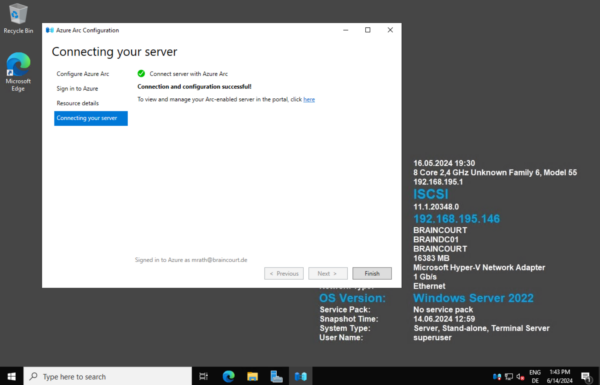This screenshot has height=385, width=600.
Task: Click the 'User Name:' label
Action: (341, 338)
